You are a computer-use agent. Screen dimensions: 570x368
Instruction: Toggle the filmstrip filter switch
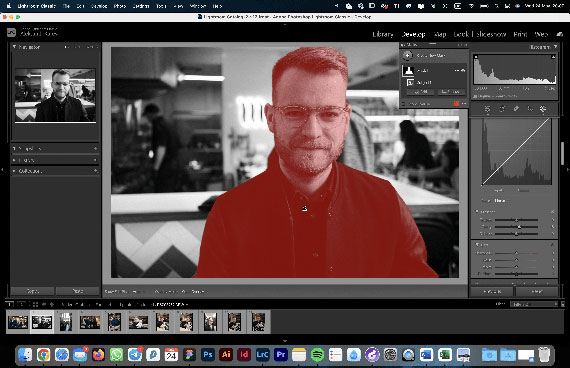click(563, 304)
